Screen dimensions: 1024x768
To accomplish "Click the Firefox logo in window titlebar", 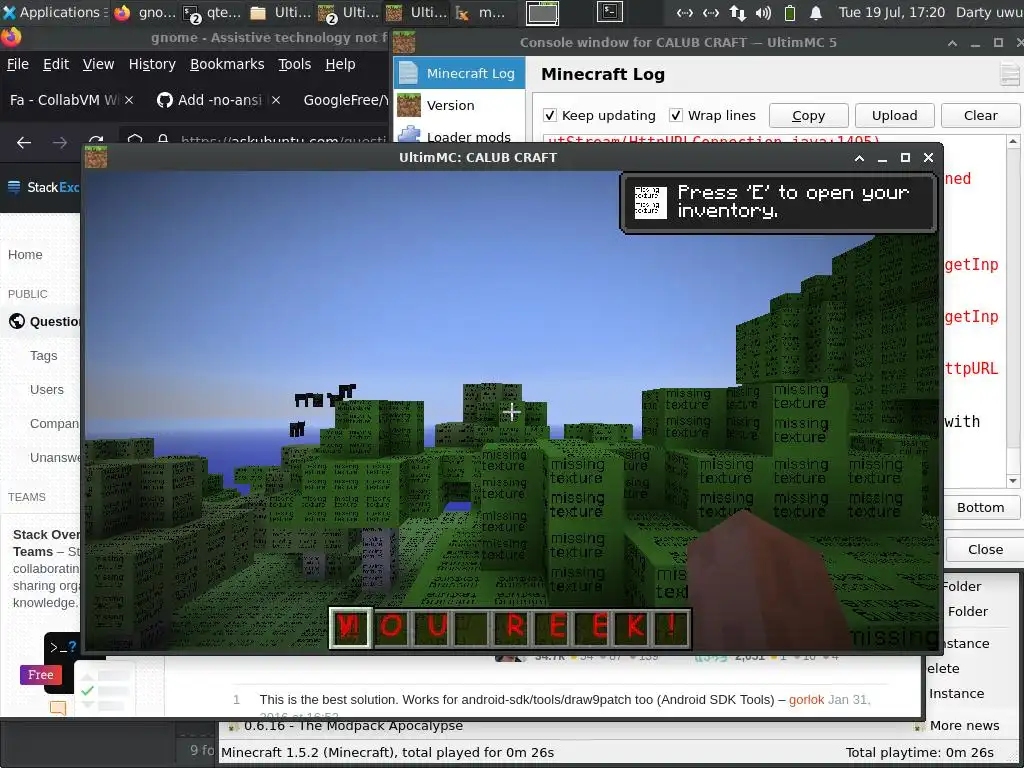I will [11, 37].
